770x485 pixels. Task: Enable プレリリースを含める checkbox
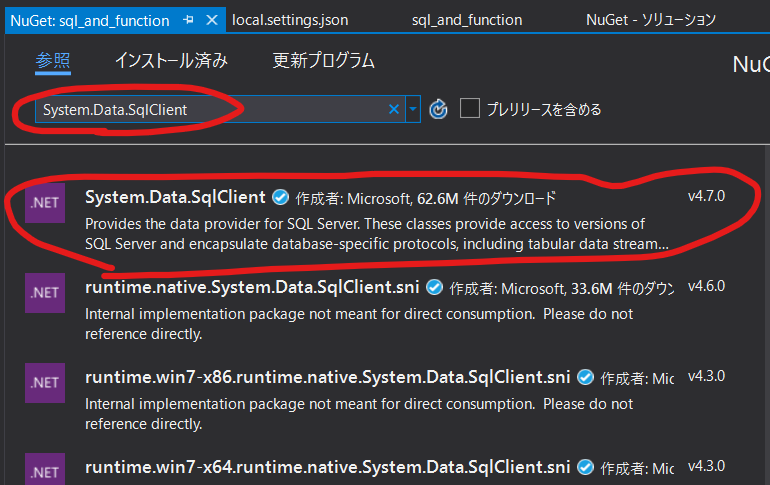click(x=469, y=108)
